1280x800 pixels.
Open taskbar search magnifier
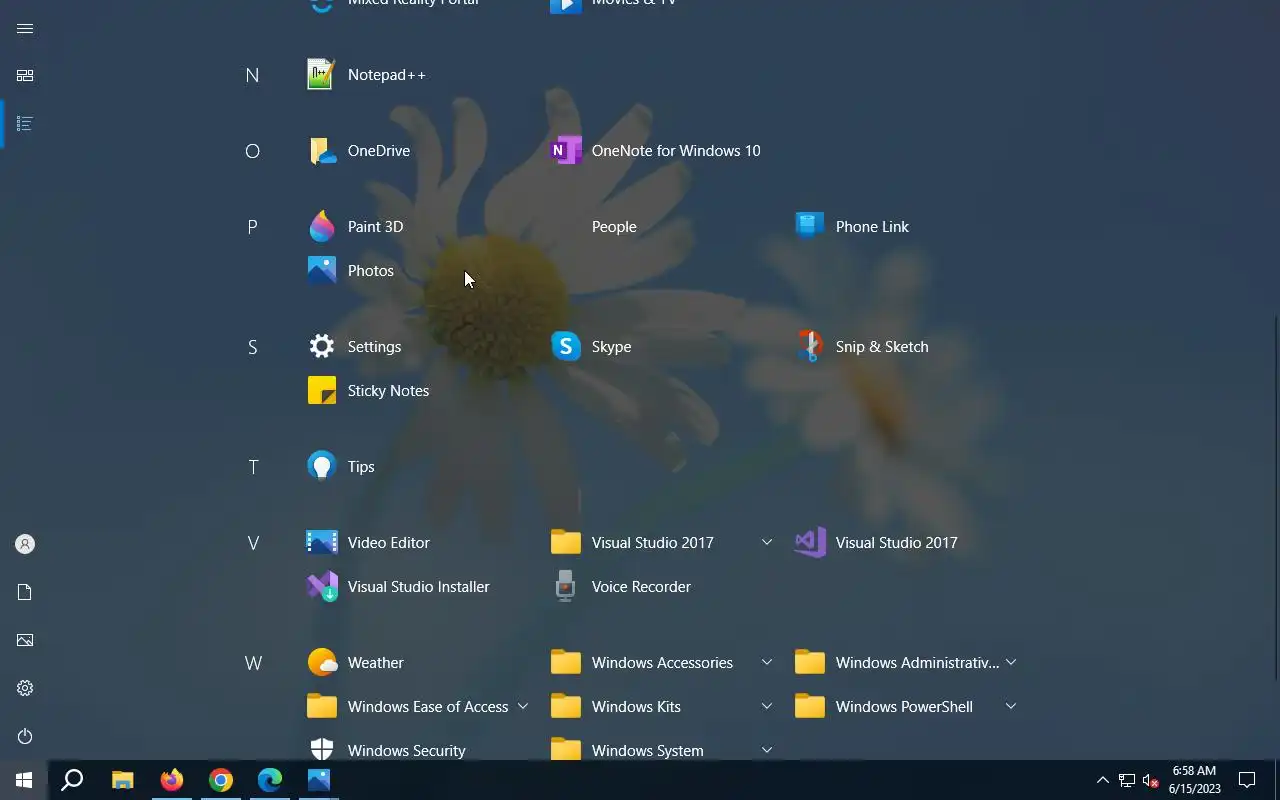point(72,780)
